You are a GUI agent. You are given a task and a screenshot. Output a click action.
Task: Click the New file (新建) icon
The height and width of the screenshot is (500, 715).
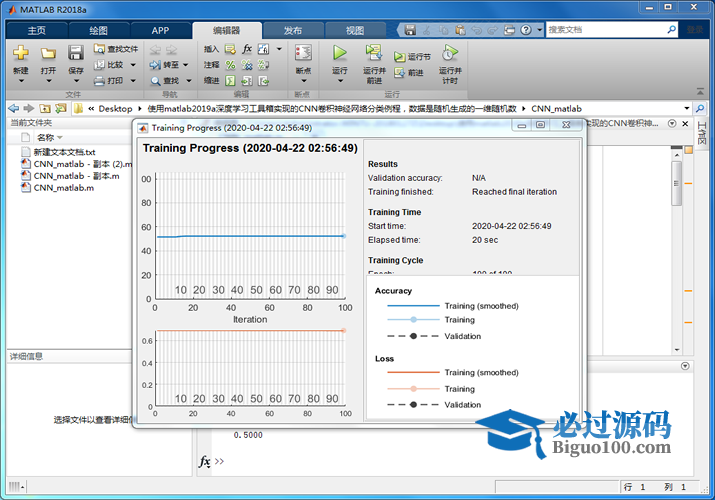tap(20, 55)
